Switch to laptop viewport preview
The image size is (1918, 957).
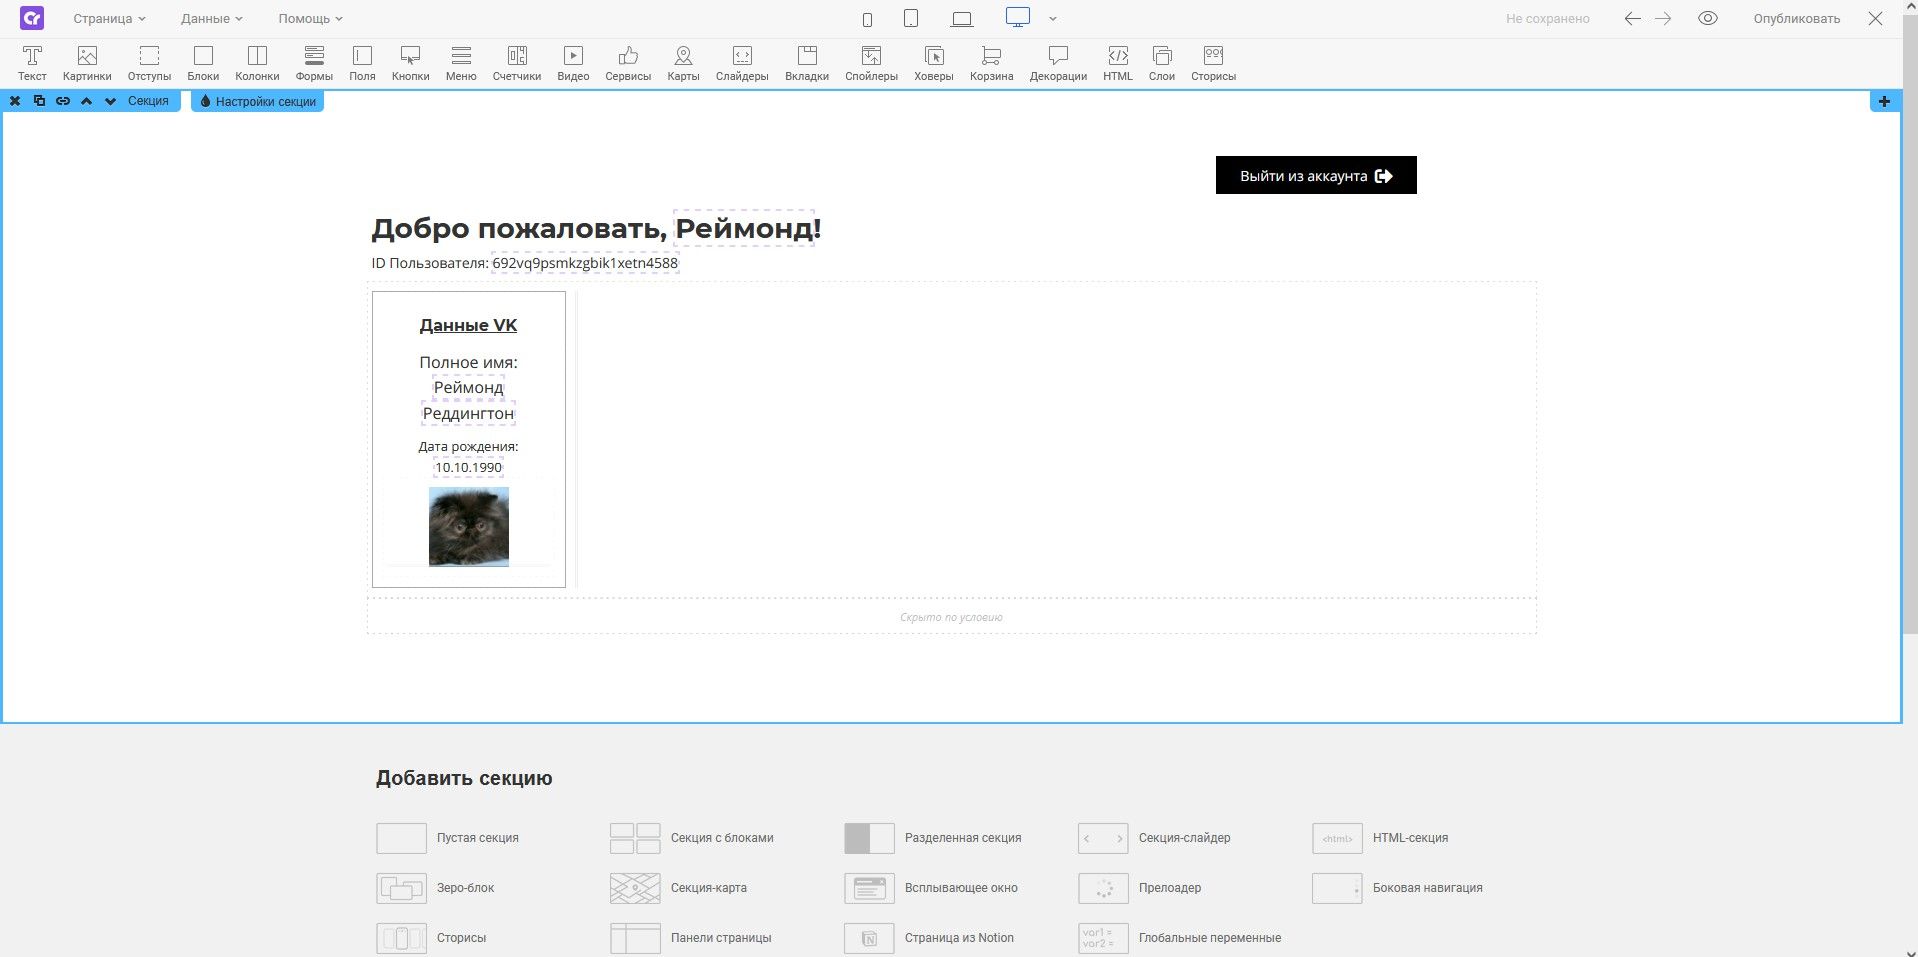(x=962, y=19)
